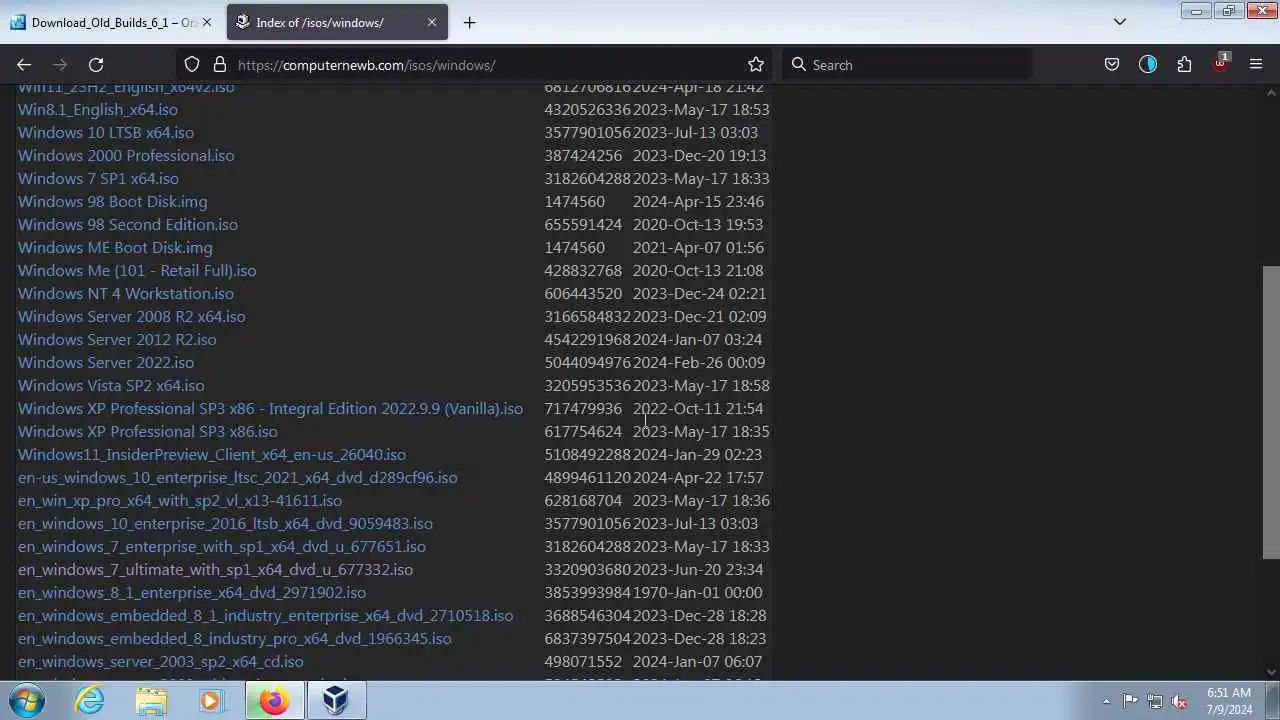Download Windows 10 LTSB x64.iso

tap(106, 132)
